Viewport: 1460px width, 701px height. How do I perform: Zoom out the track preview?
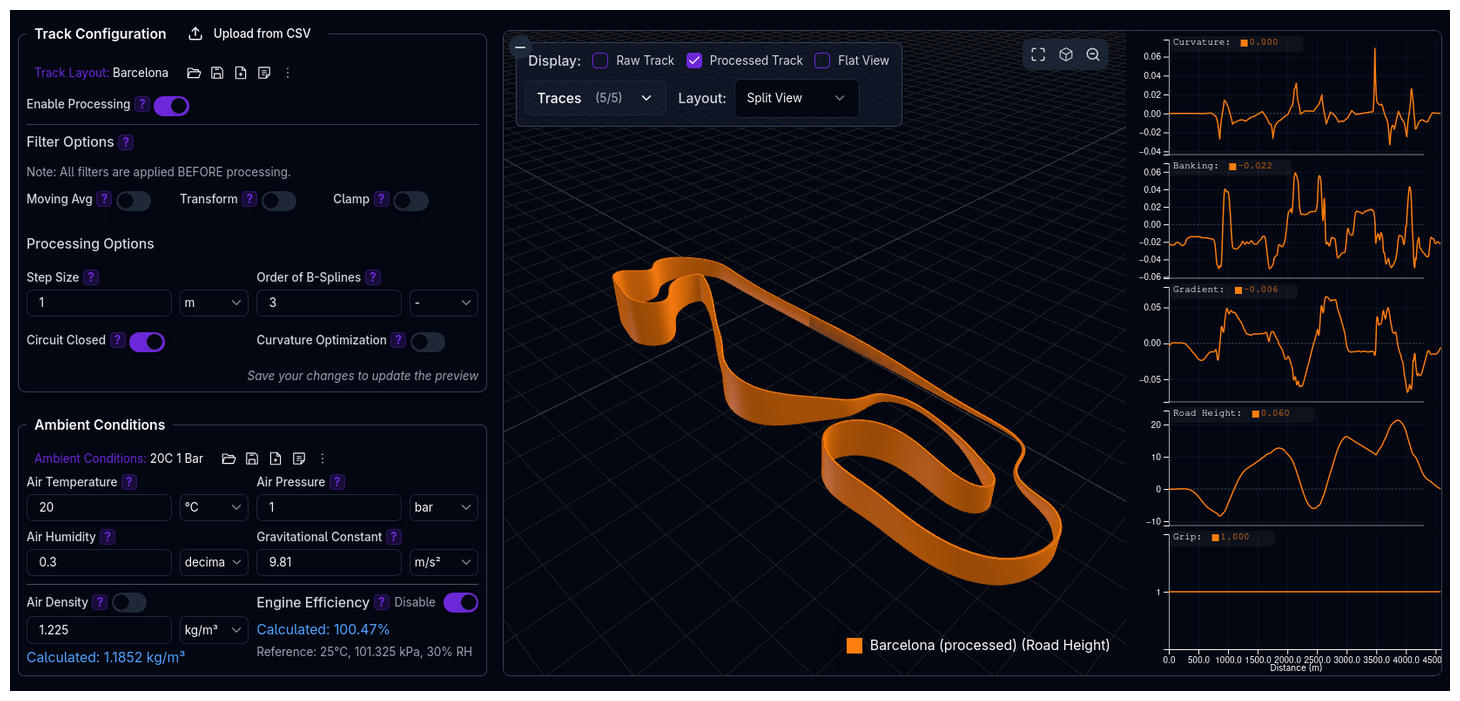coord(1093,54)
